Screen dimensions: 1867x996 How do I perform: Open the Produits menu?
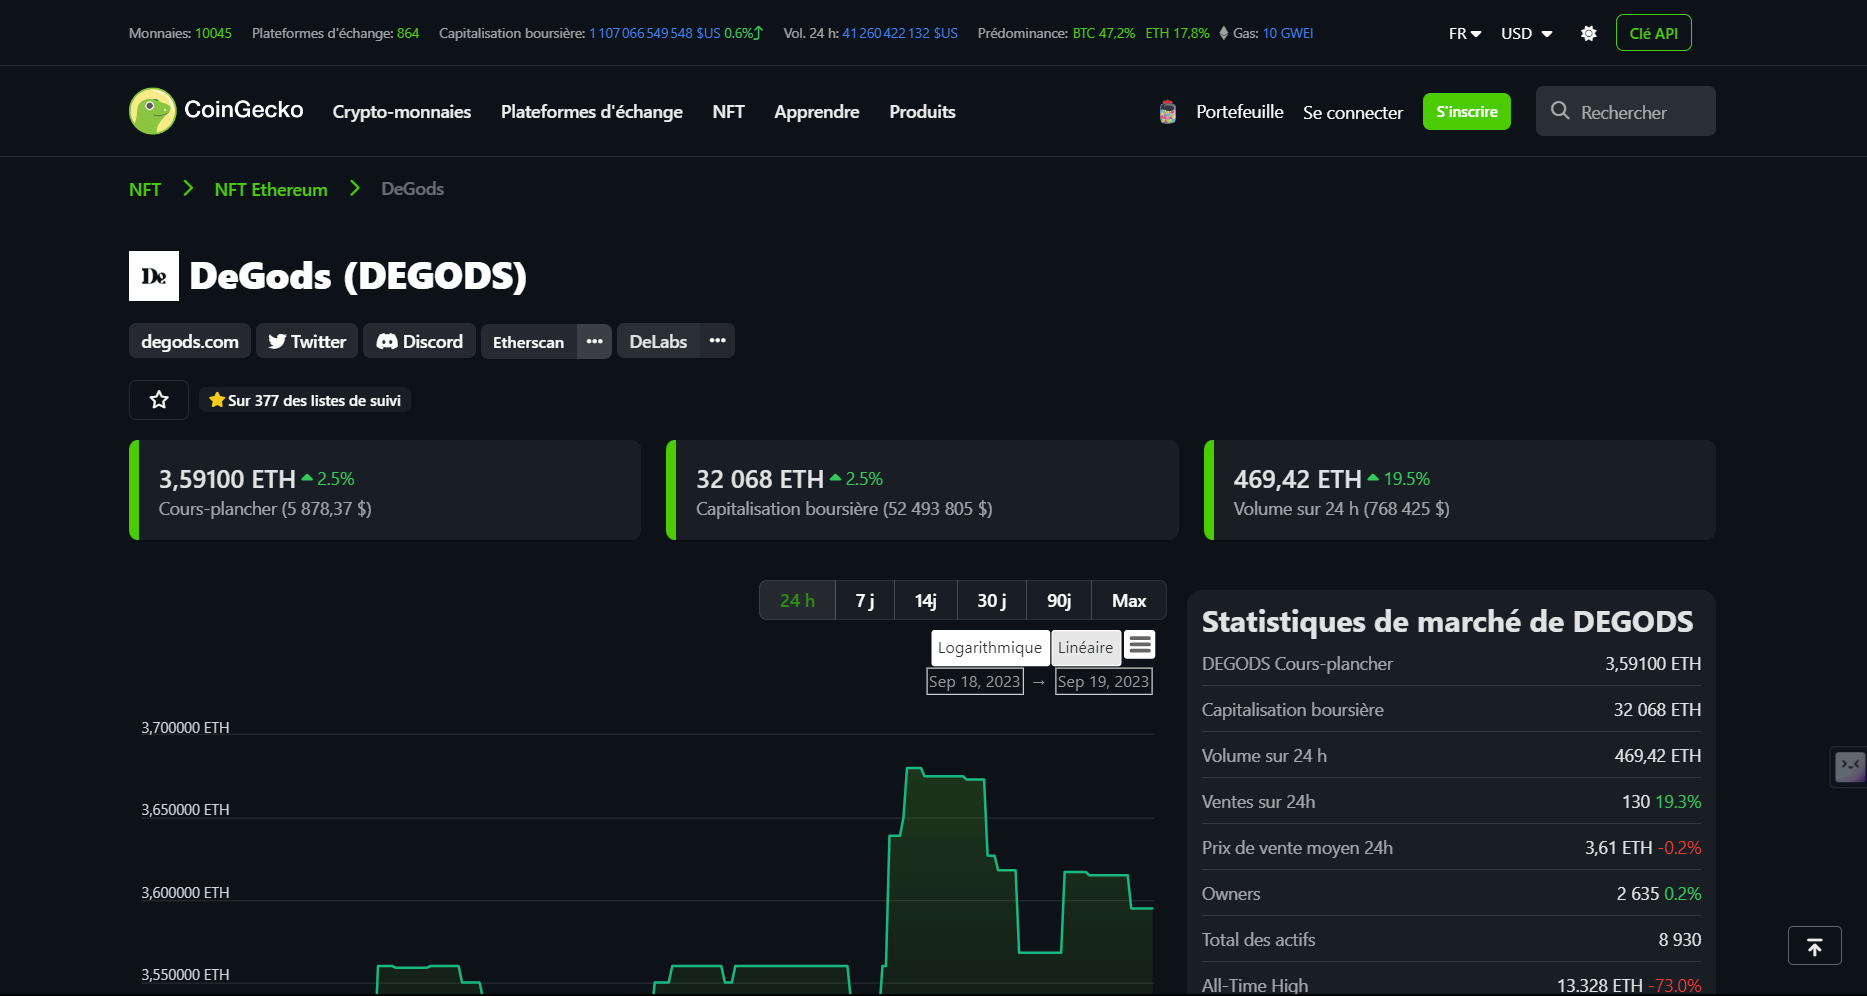[x=922, y=112]
